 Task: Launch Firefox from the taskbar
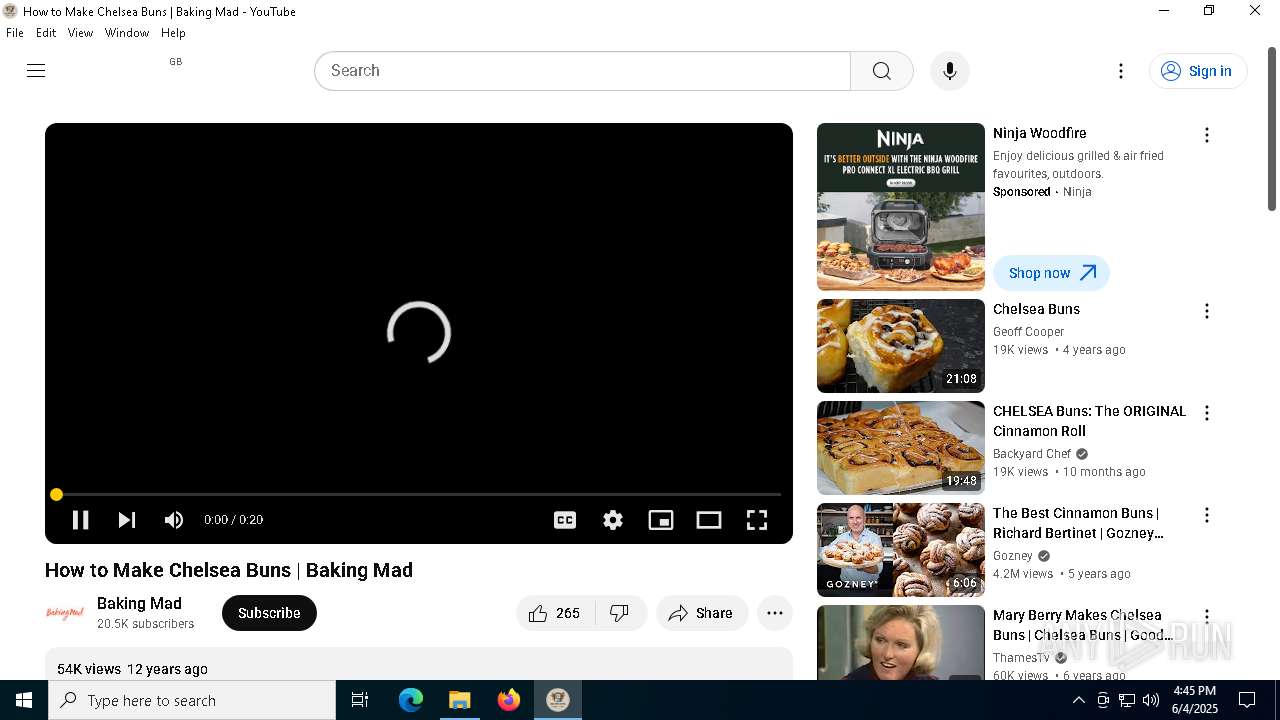(509, 700)
